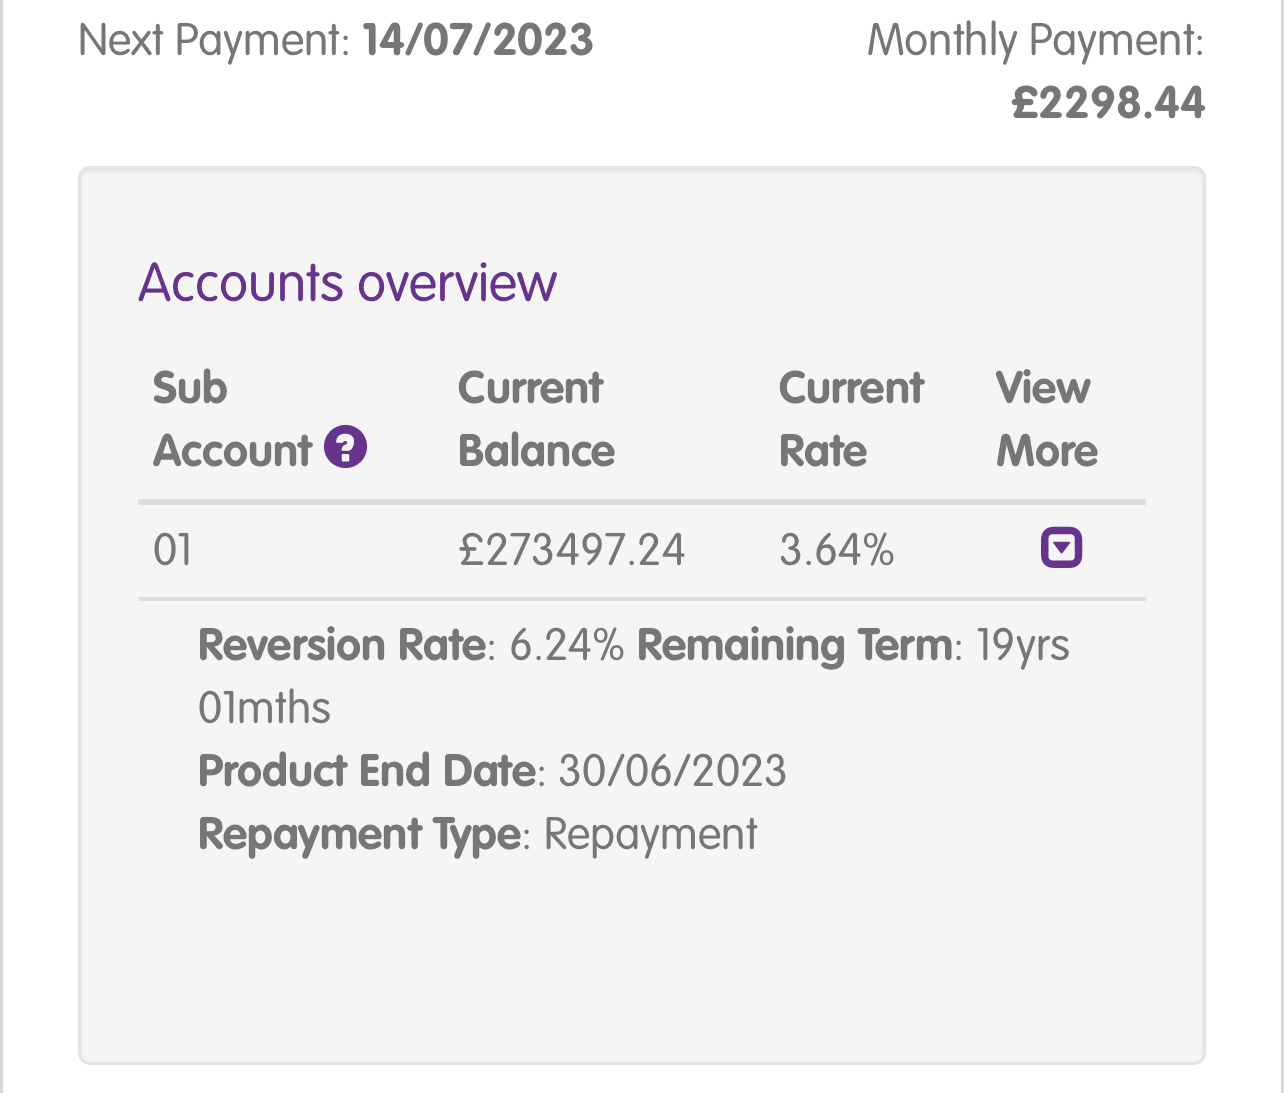This screenshot has height=1093, width=1284.
Task: Click the £273497.24 balance value
Action: pyautogui.click(x=572, y=550)
